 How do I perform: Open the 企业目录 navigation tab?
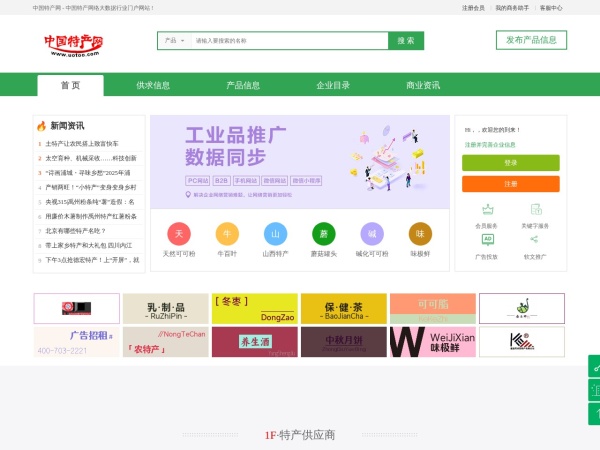(x=333, y=85)
